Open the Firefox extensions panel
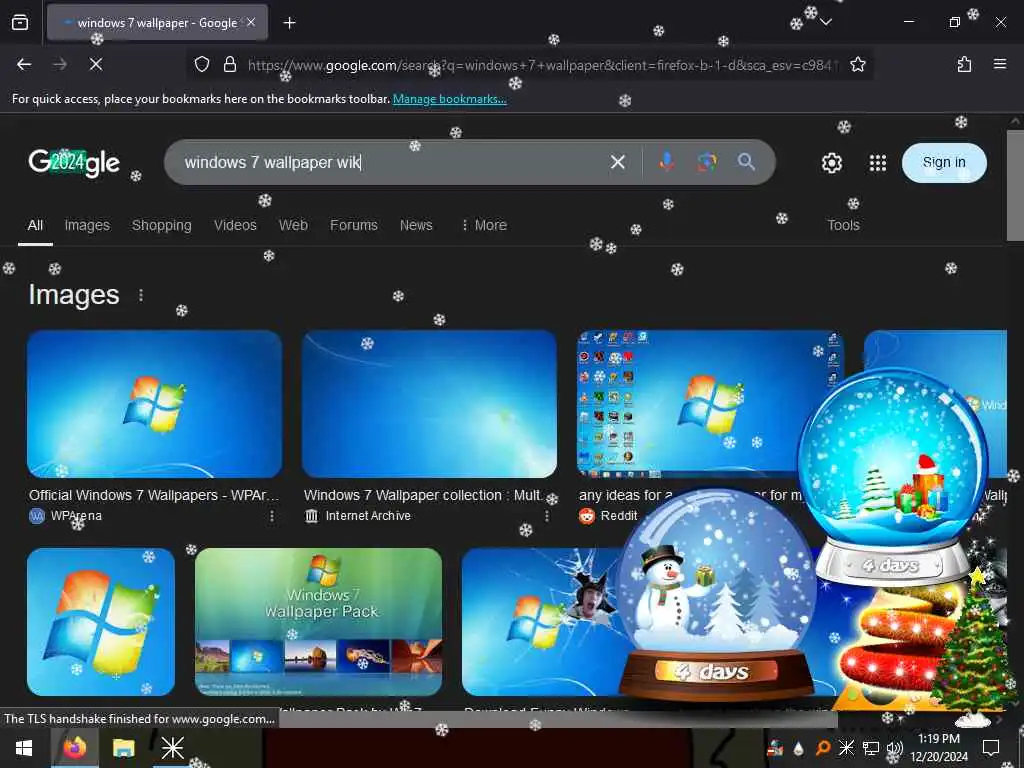Image resolution: width=1024 pixels, height=768 pixels. click(964, 64)
